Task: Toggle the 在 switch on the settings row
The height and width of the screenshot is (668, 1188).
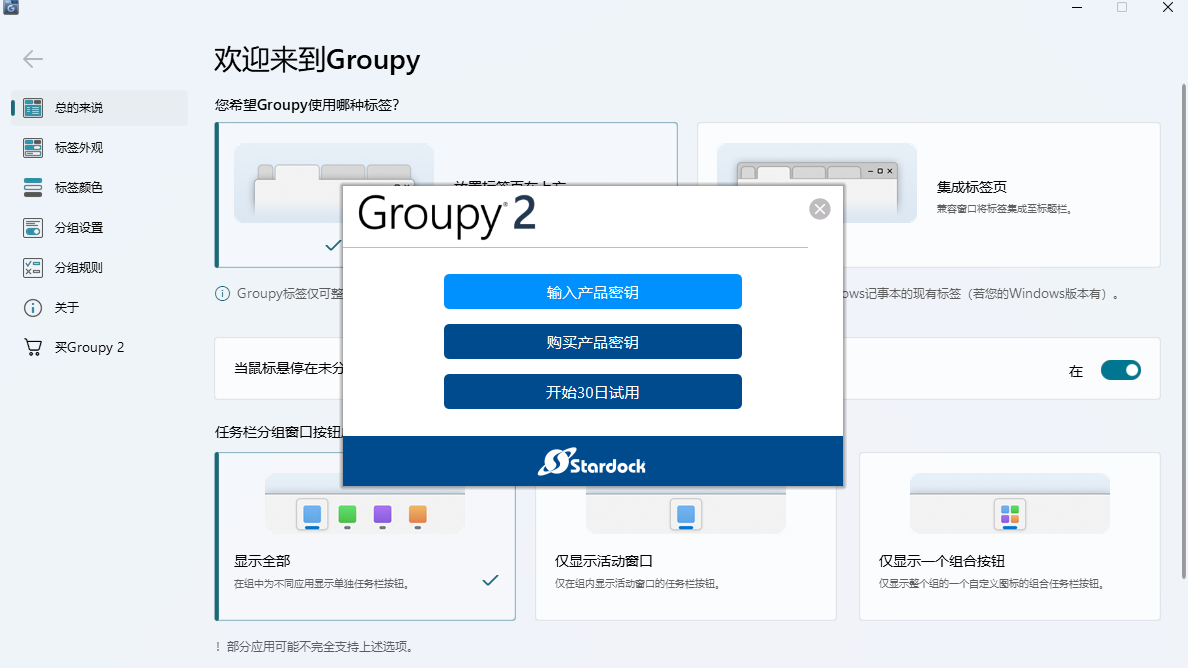Action: coord(1120,369)
